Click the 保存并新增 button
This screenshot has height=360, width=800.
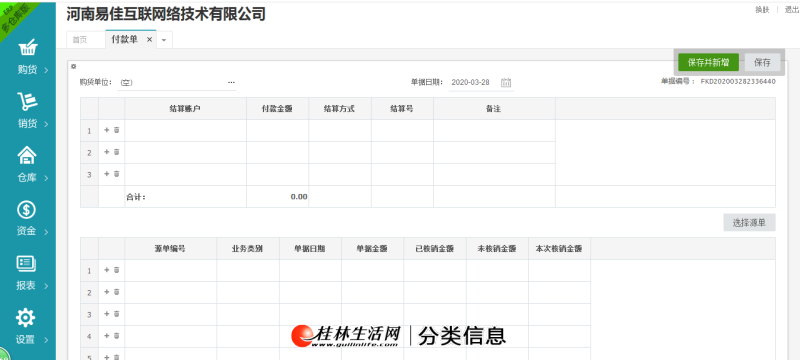tap(708, 63)
